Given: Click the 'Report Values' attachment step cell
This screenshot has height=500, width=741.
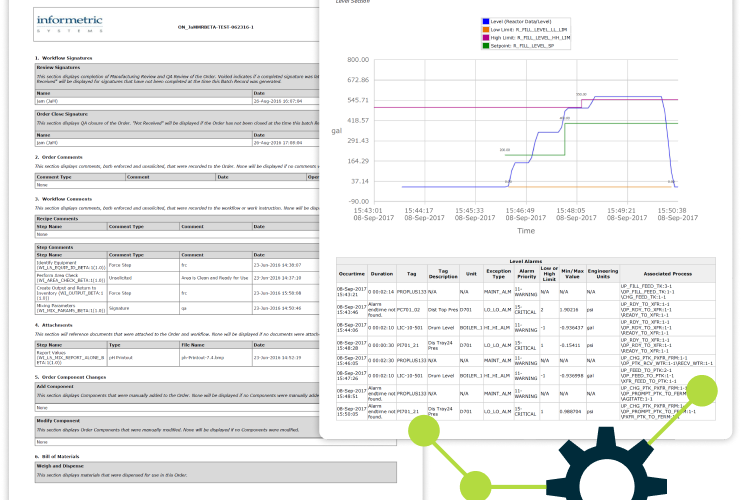Looking at the screenshot, I should 71,358.
